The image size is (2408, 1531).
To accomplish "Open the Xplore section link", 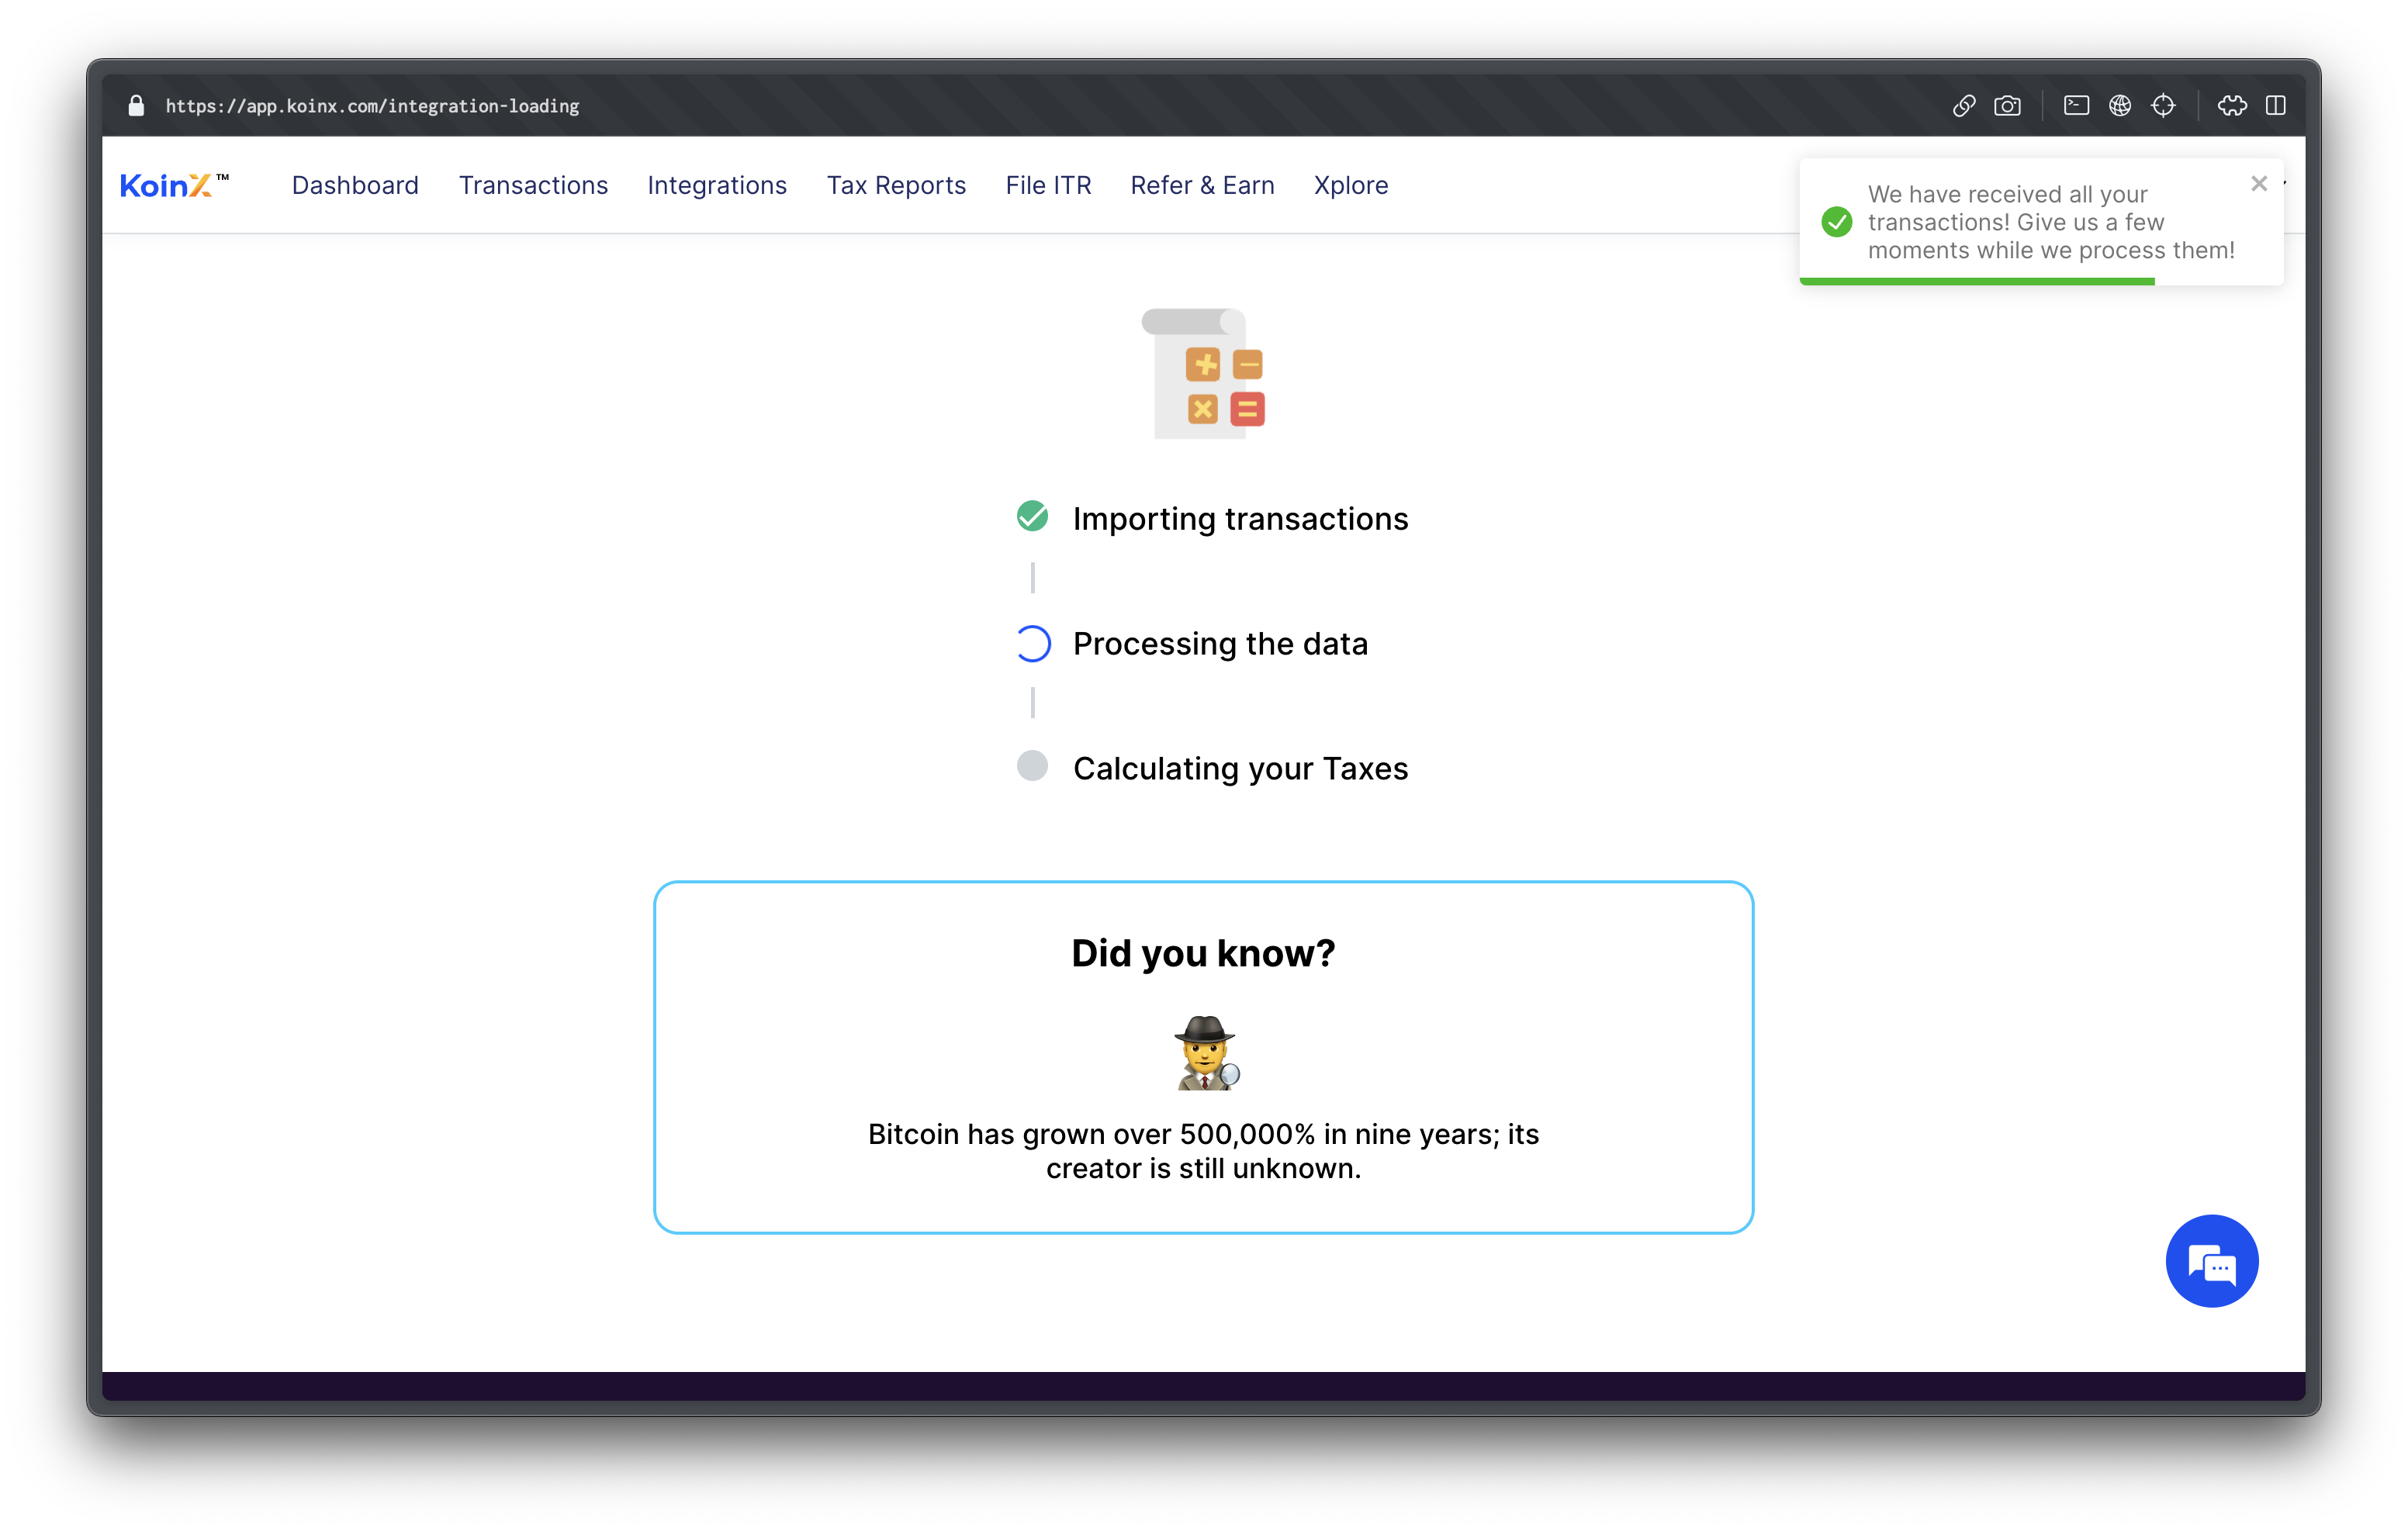I will pyautogui.click(x=1350, y=184).
